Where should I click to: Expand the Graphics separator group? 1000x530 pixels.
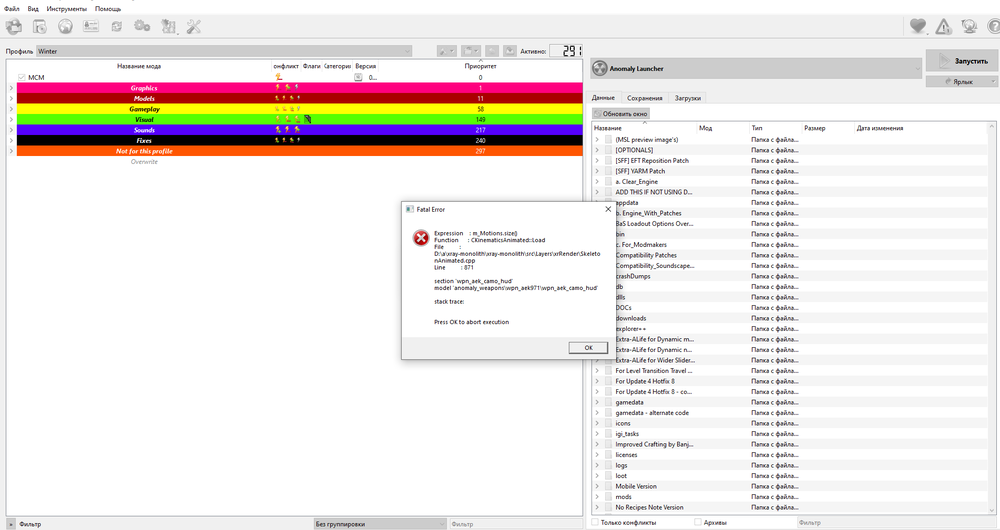pos(11,88)
